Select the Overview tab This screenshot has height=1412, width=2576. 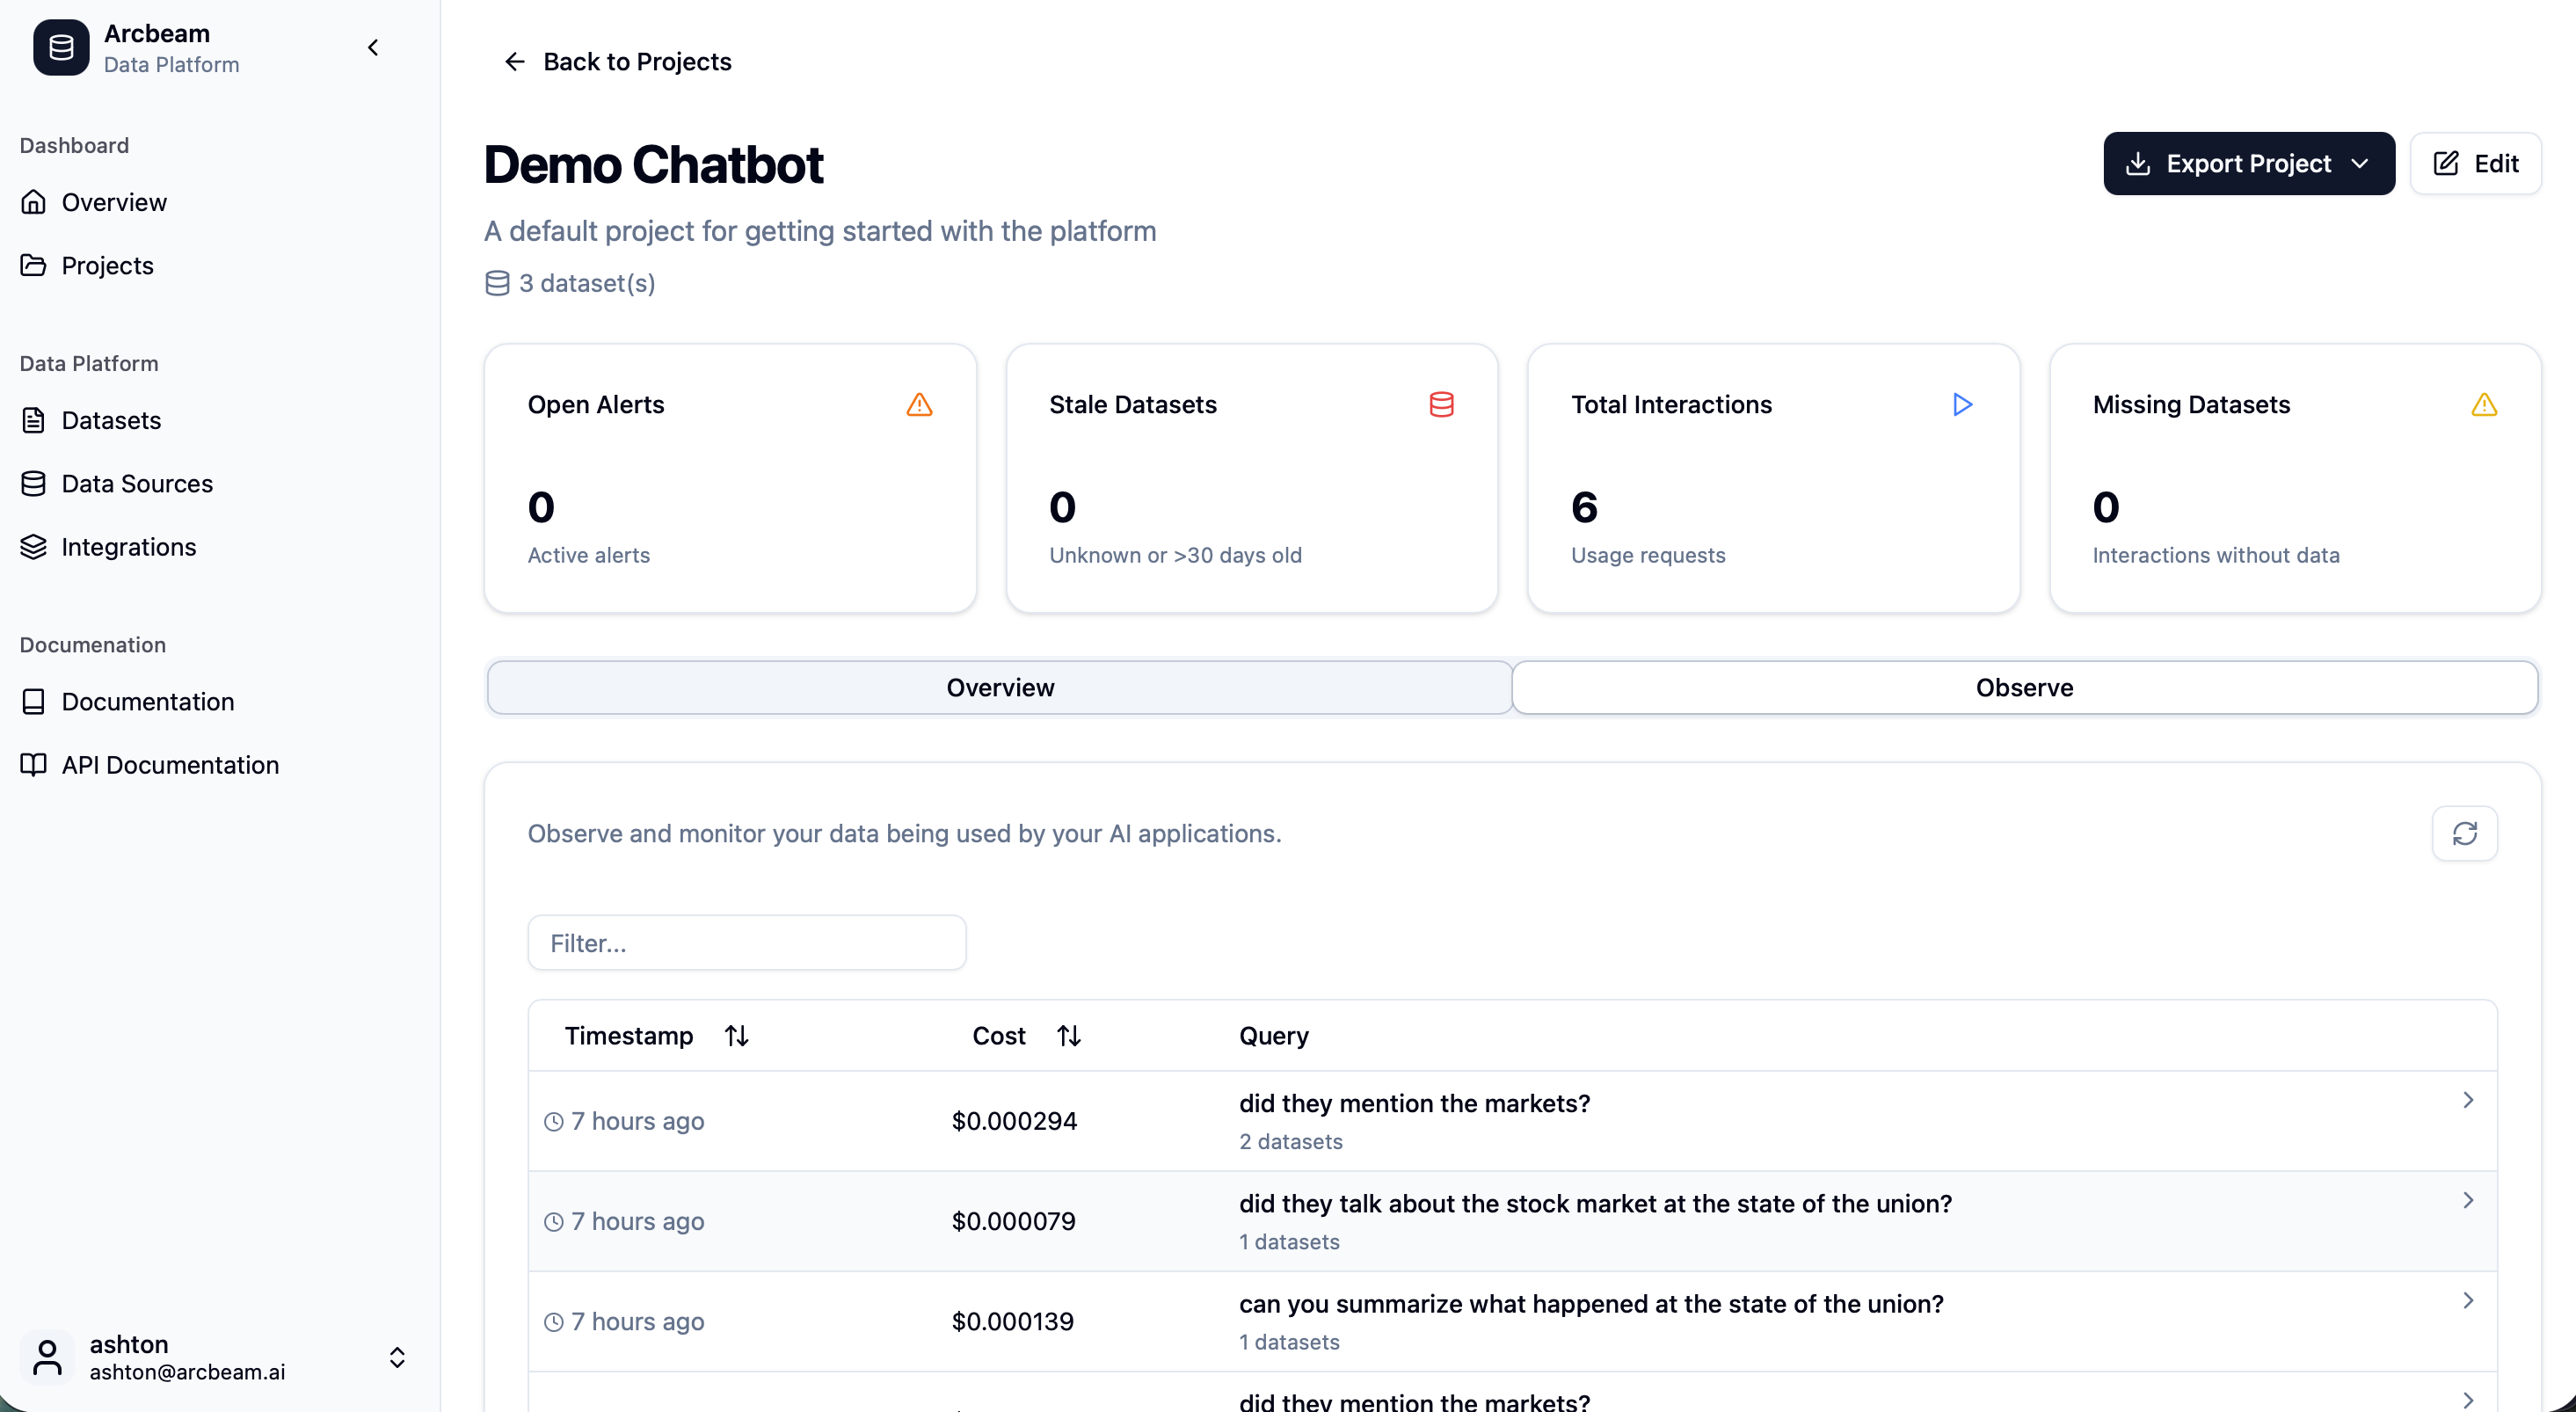999,687
